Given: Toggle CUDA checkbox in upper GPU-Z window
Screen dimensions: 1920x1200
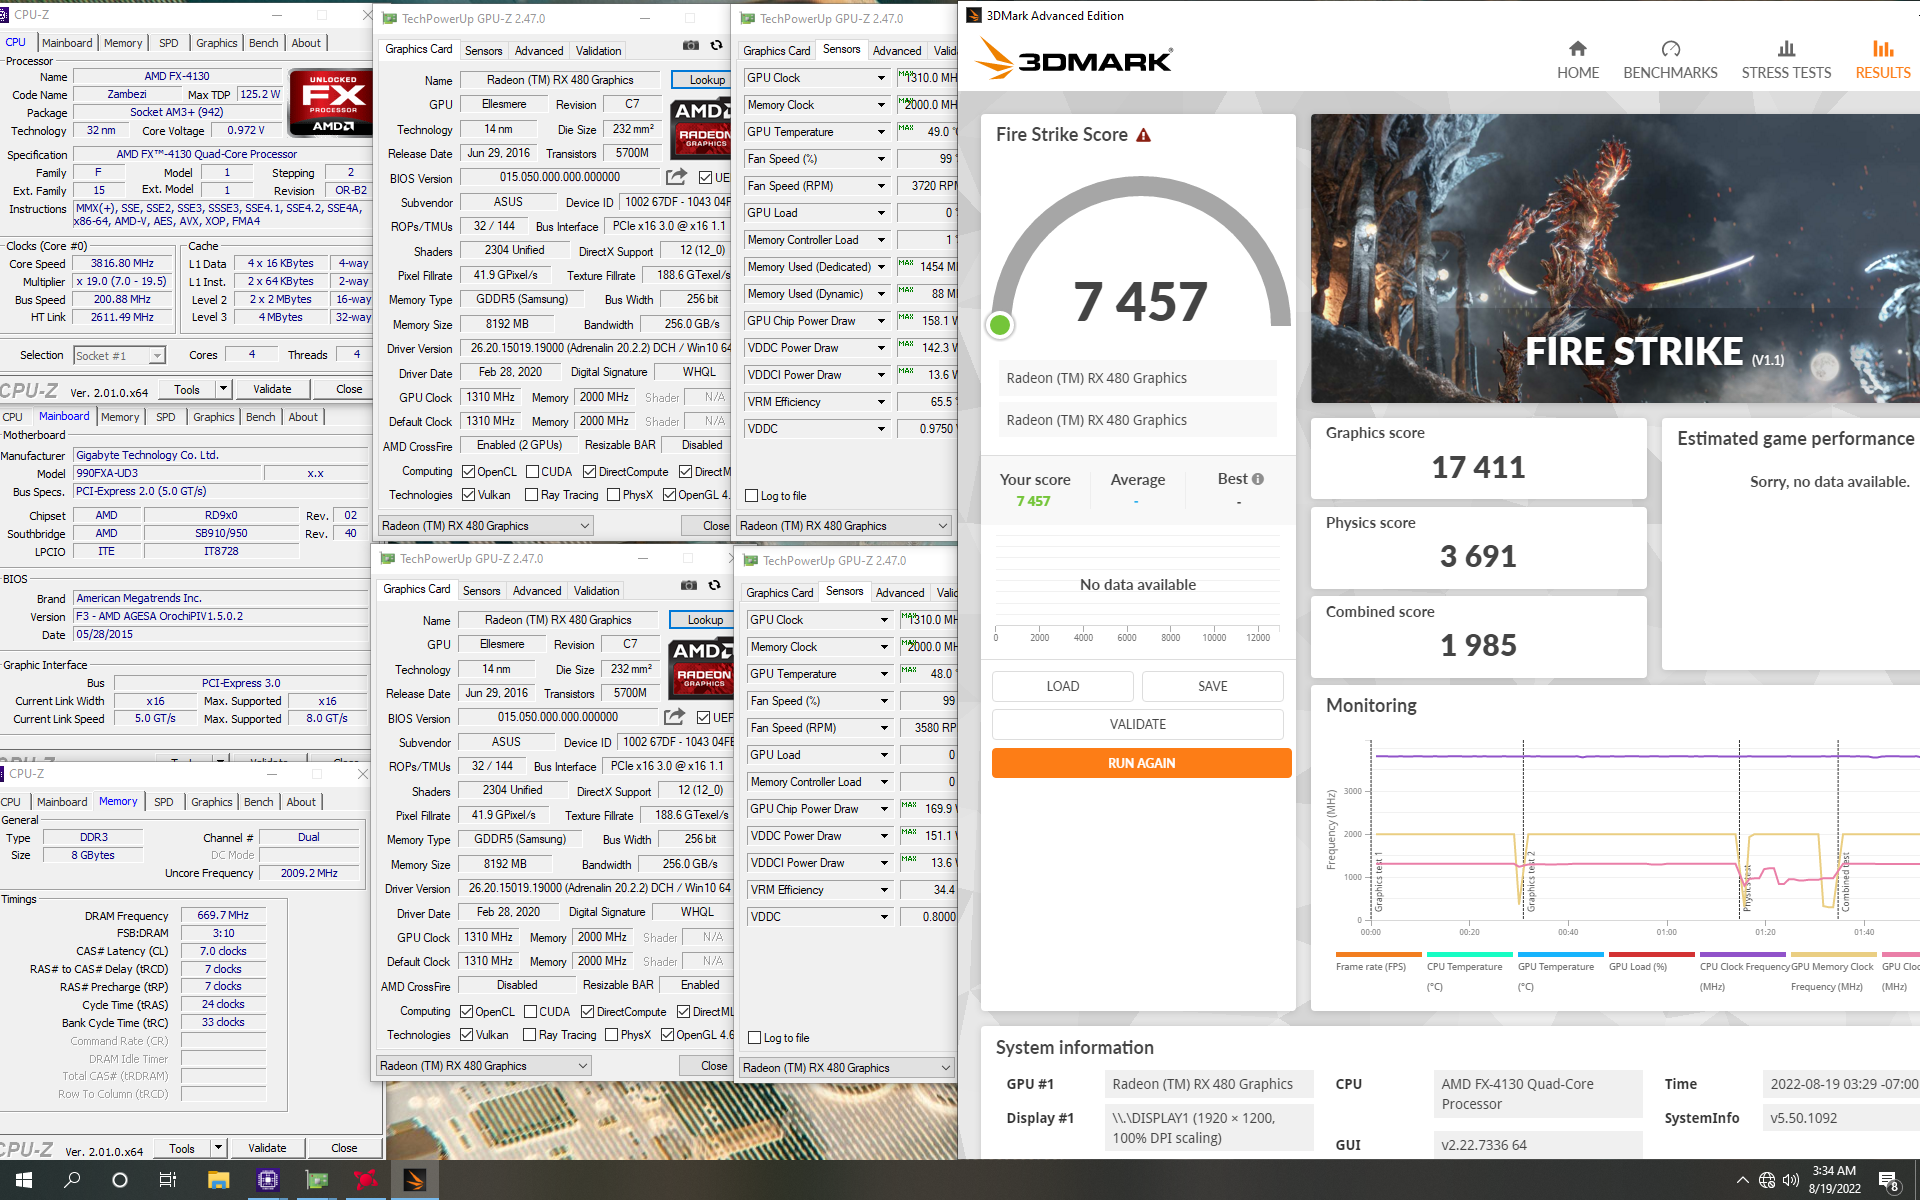Looking at the screenshot, I should (x=533, y=471).
